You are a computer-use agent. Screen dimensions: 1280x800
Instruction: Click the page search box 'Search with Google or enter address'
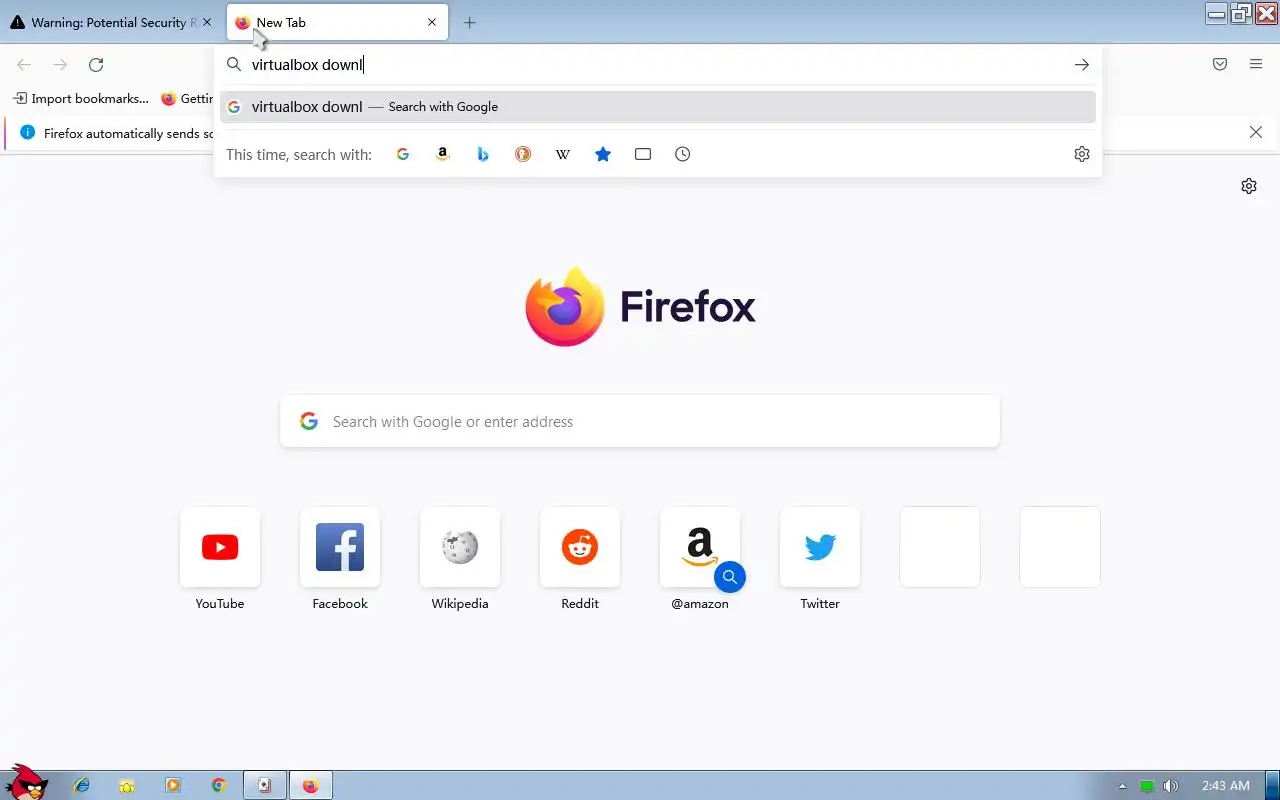point(640,422)
